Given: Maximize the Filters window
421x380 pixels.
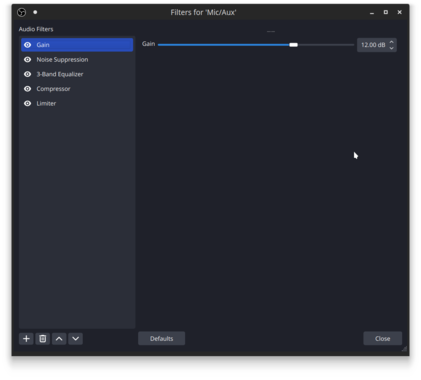Looking at the screenshot, I should coord(386,12).
